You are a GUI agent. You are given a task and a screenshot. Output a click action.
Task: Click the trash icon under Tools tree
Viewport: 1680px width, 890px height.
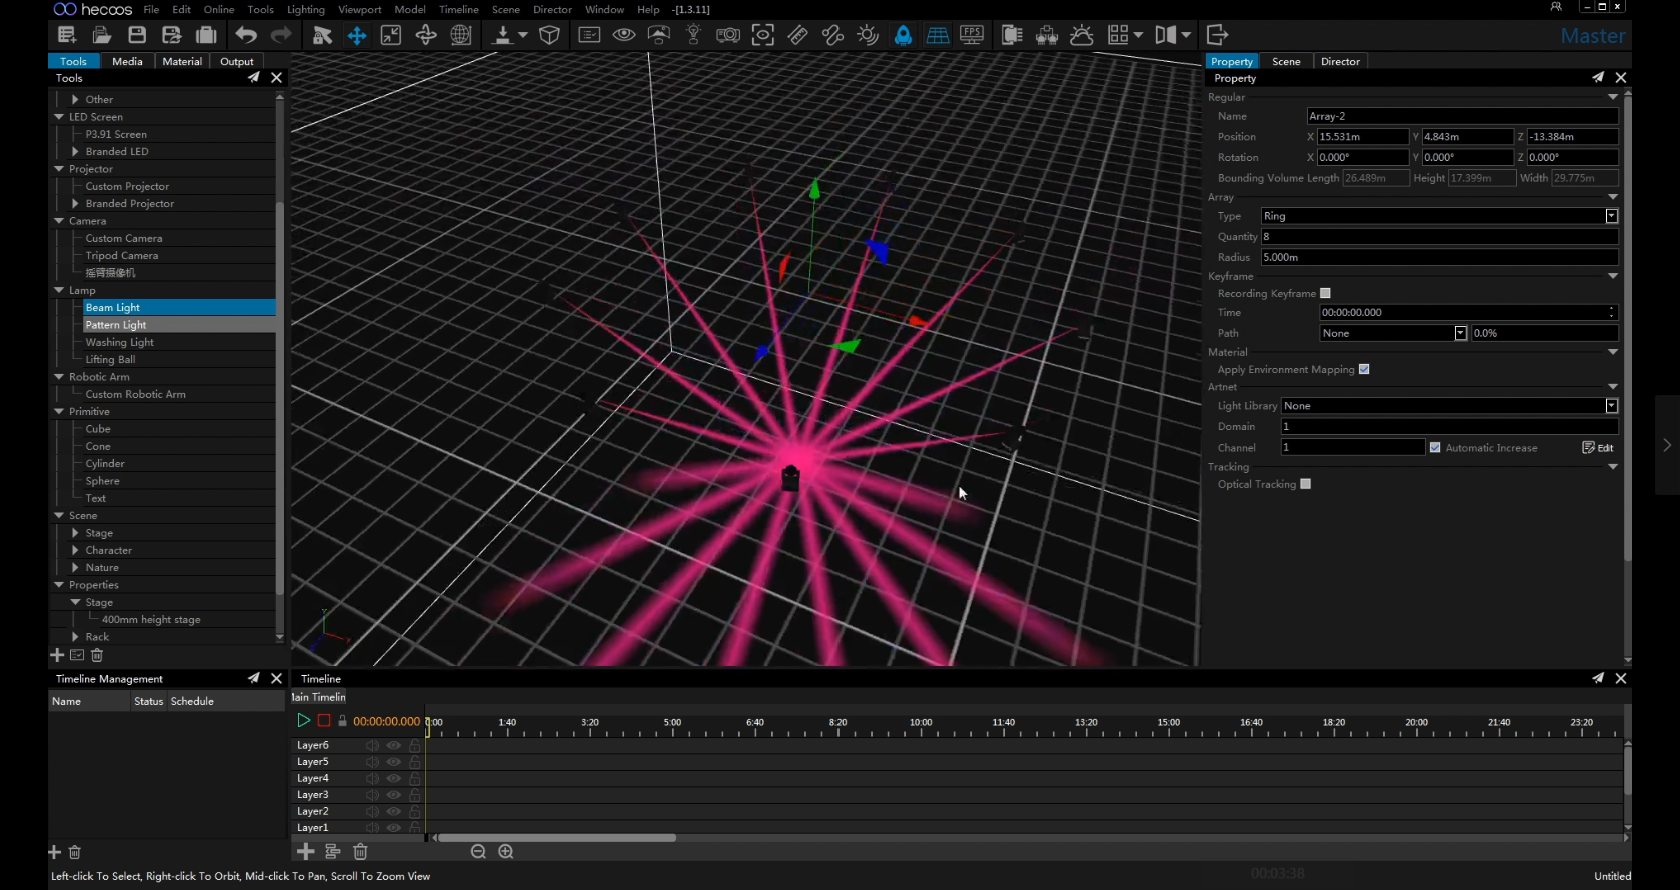(x=97, y=655)
